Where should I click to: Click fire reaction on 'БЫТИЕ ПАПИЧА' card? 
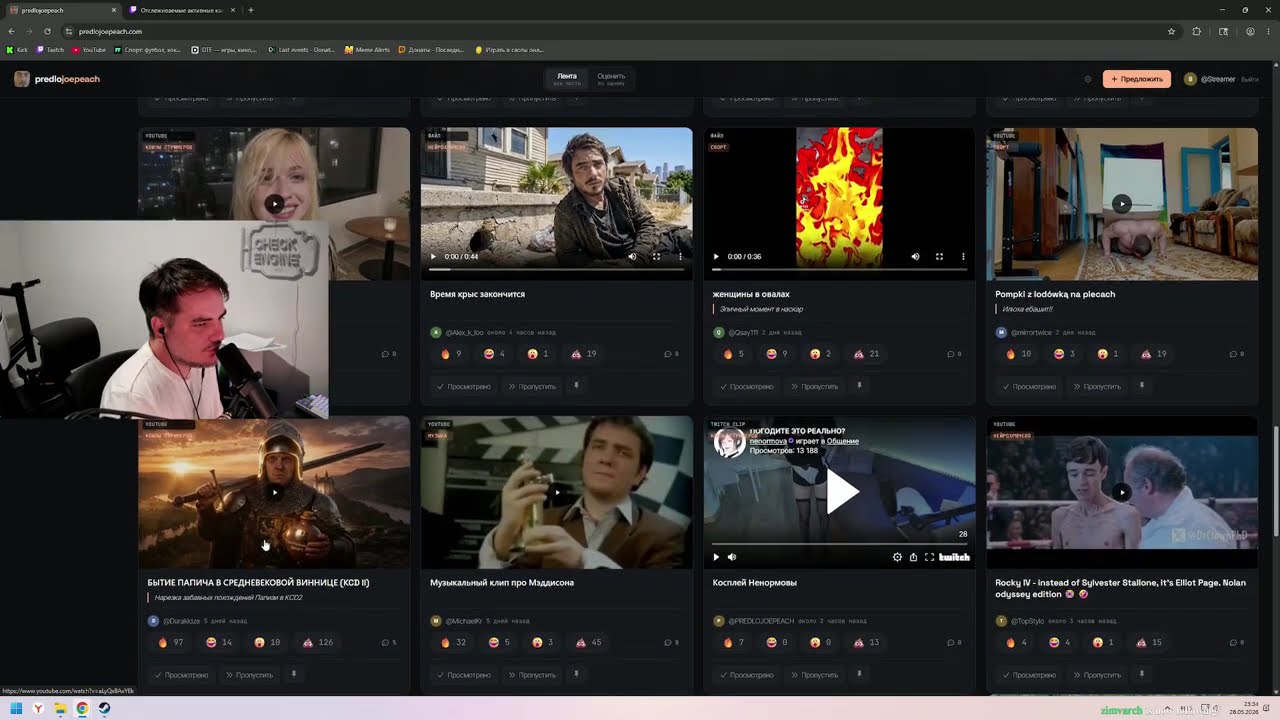click(170, 642)
